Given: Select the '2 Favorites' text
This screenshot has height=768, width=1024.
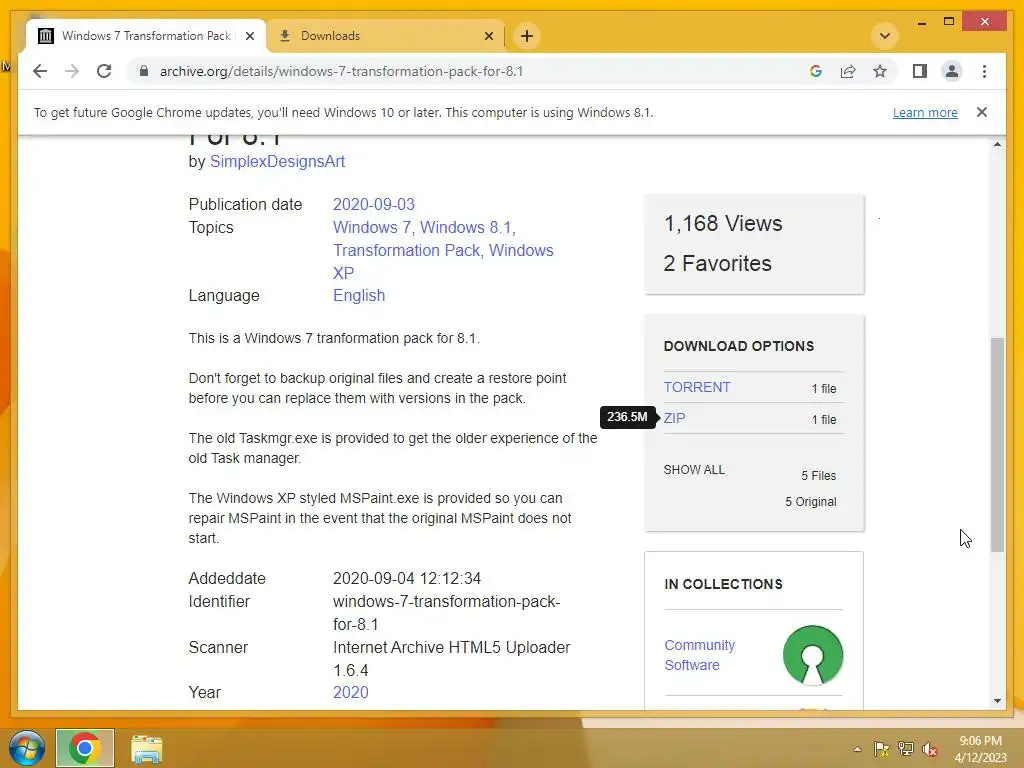Looking at the screenshot, I should 717,263.
